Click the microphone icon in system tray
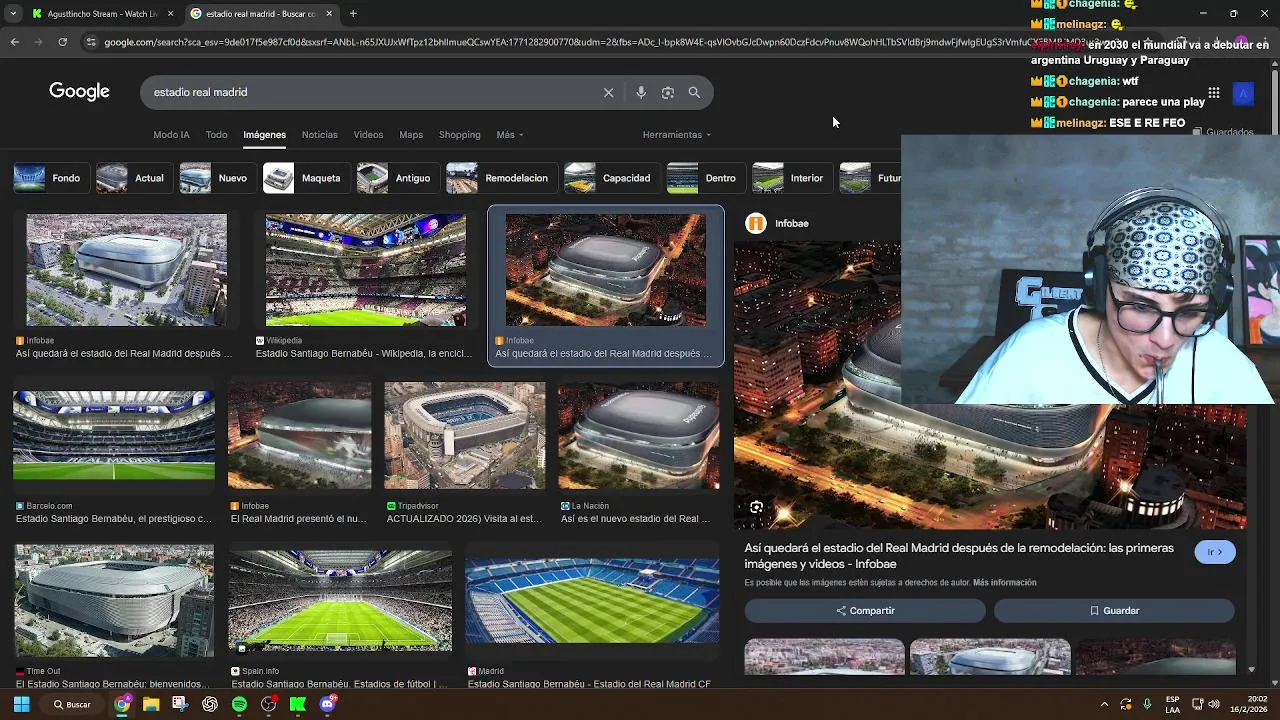The height and width of the screenshot is (720, 1280). (x=1147, y=704)
